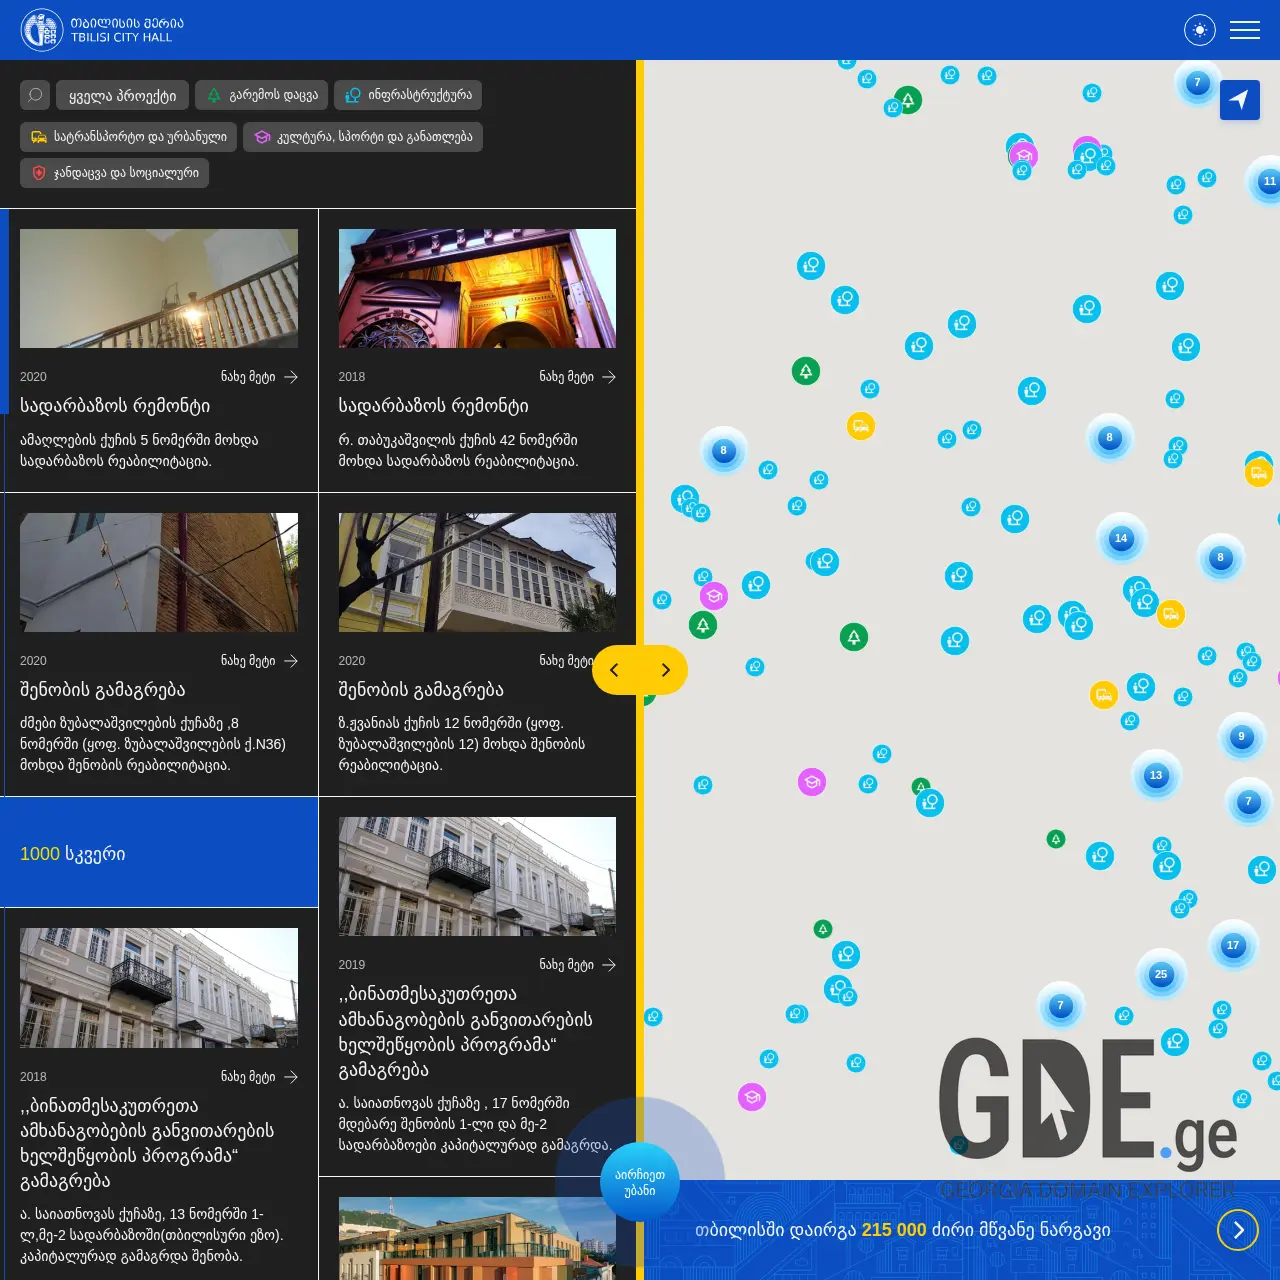Toggle the light/dark theme sun icon
This screenshot has width=1280, height=1280.
click(x=1199, y=30)
